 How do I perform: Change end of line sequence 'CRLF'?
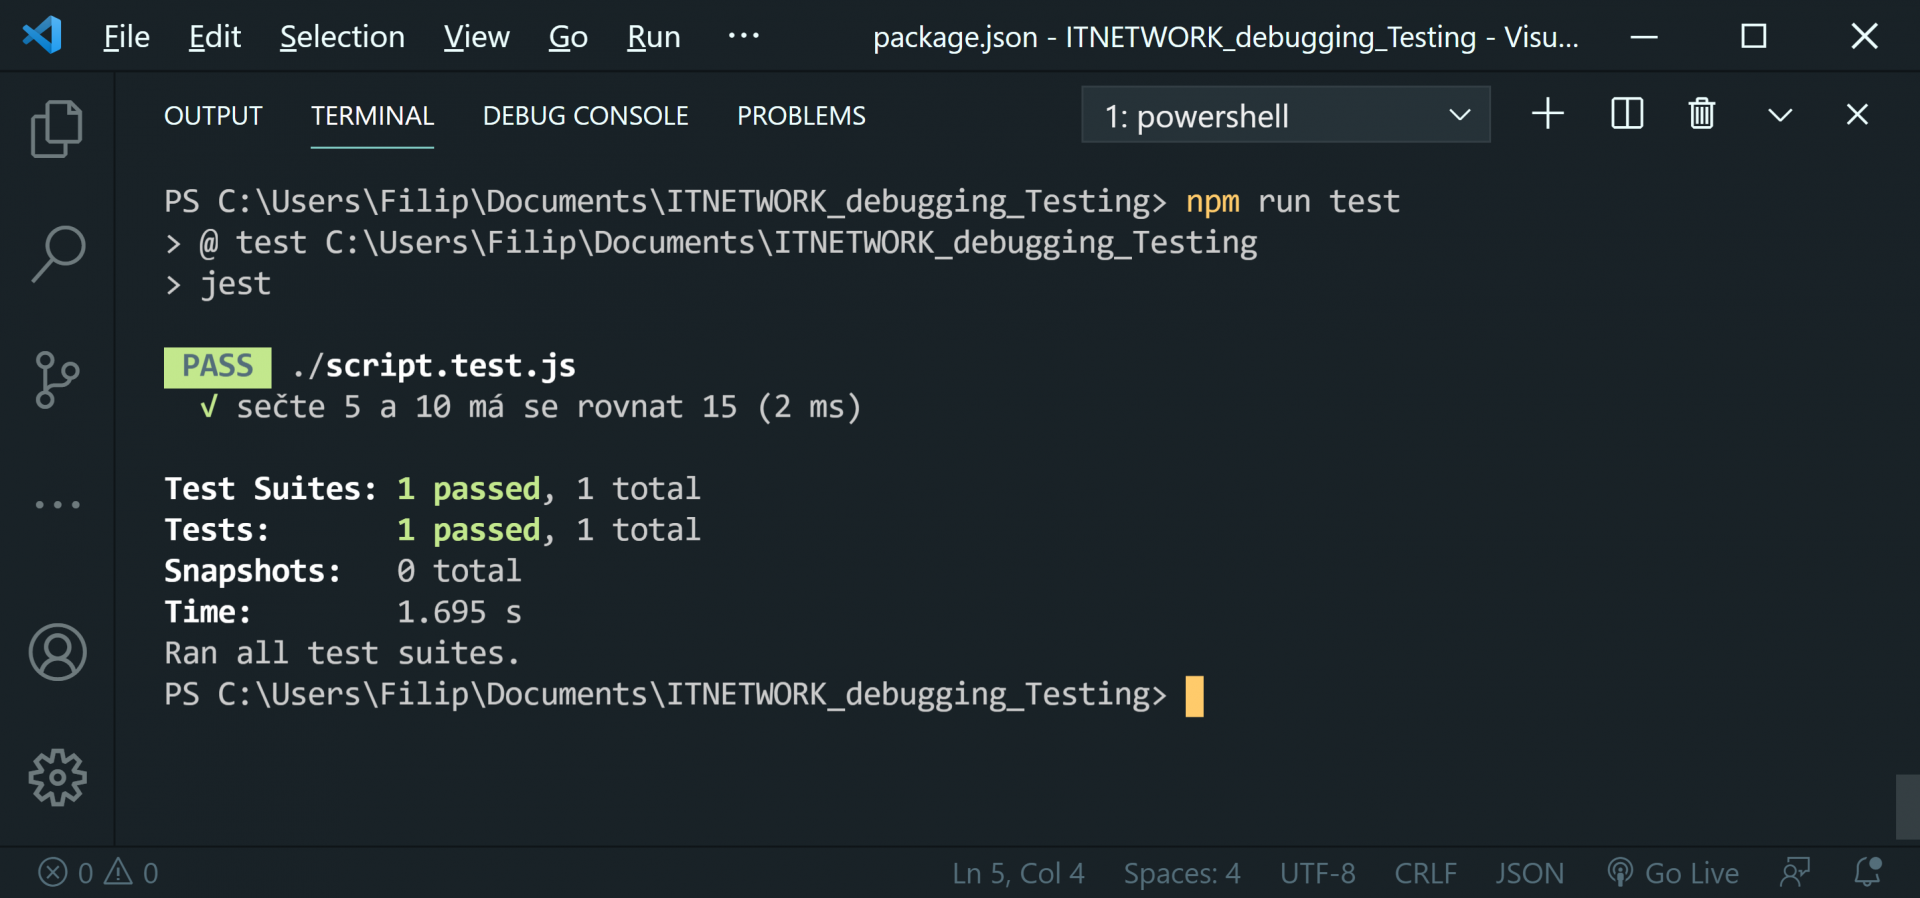pos(1425,873)
